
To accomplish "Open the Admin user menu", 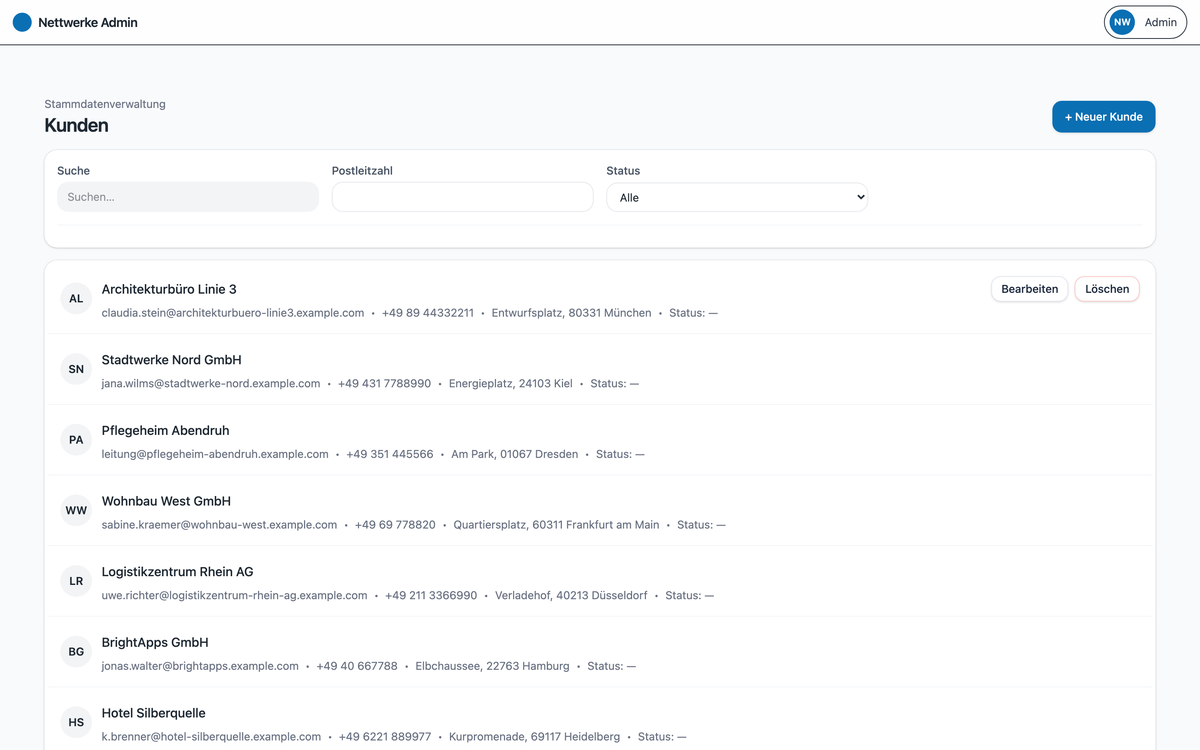I will [1145, 22].
